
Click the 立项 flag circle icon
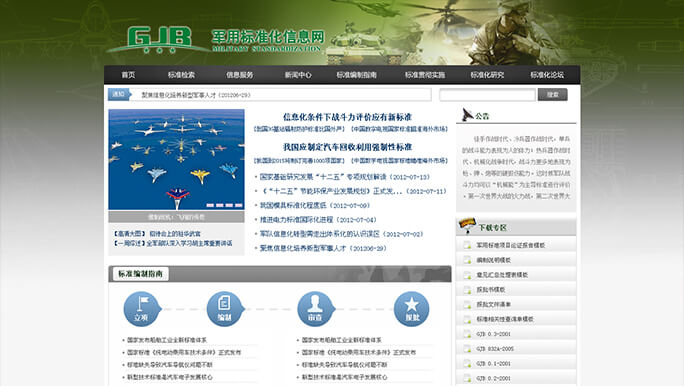[x=142, y=309]
